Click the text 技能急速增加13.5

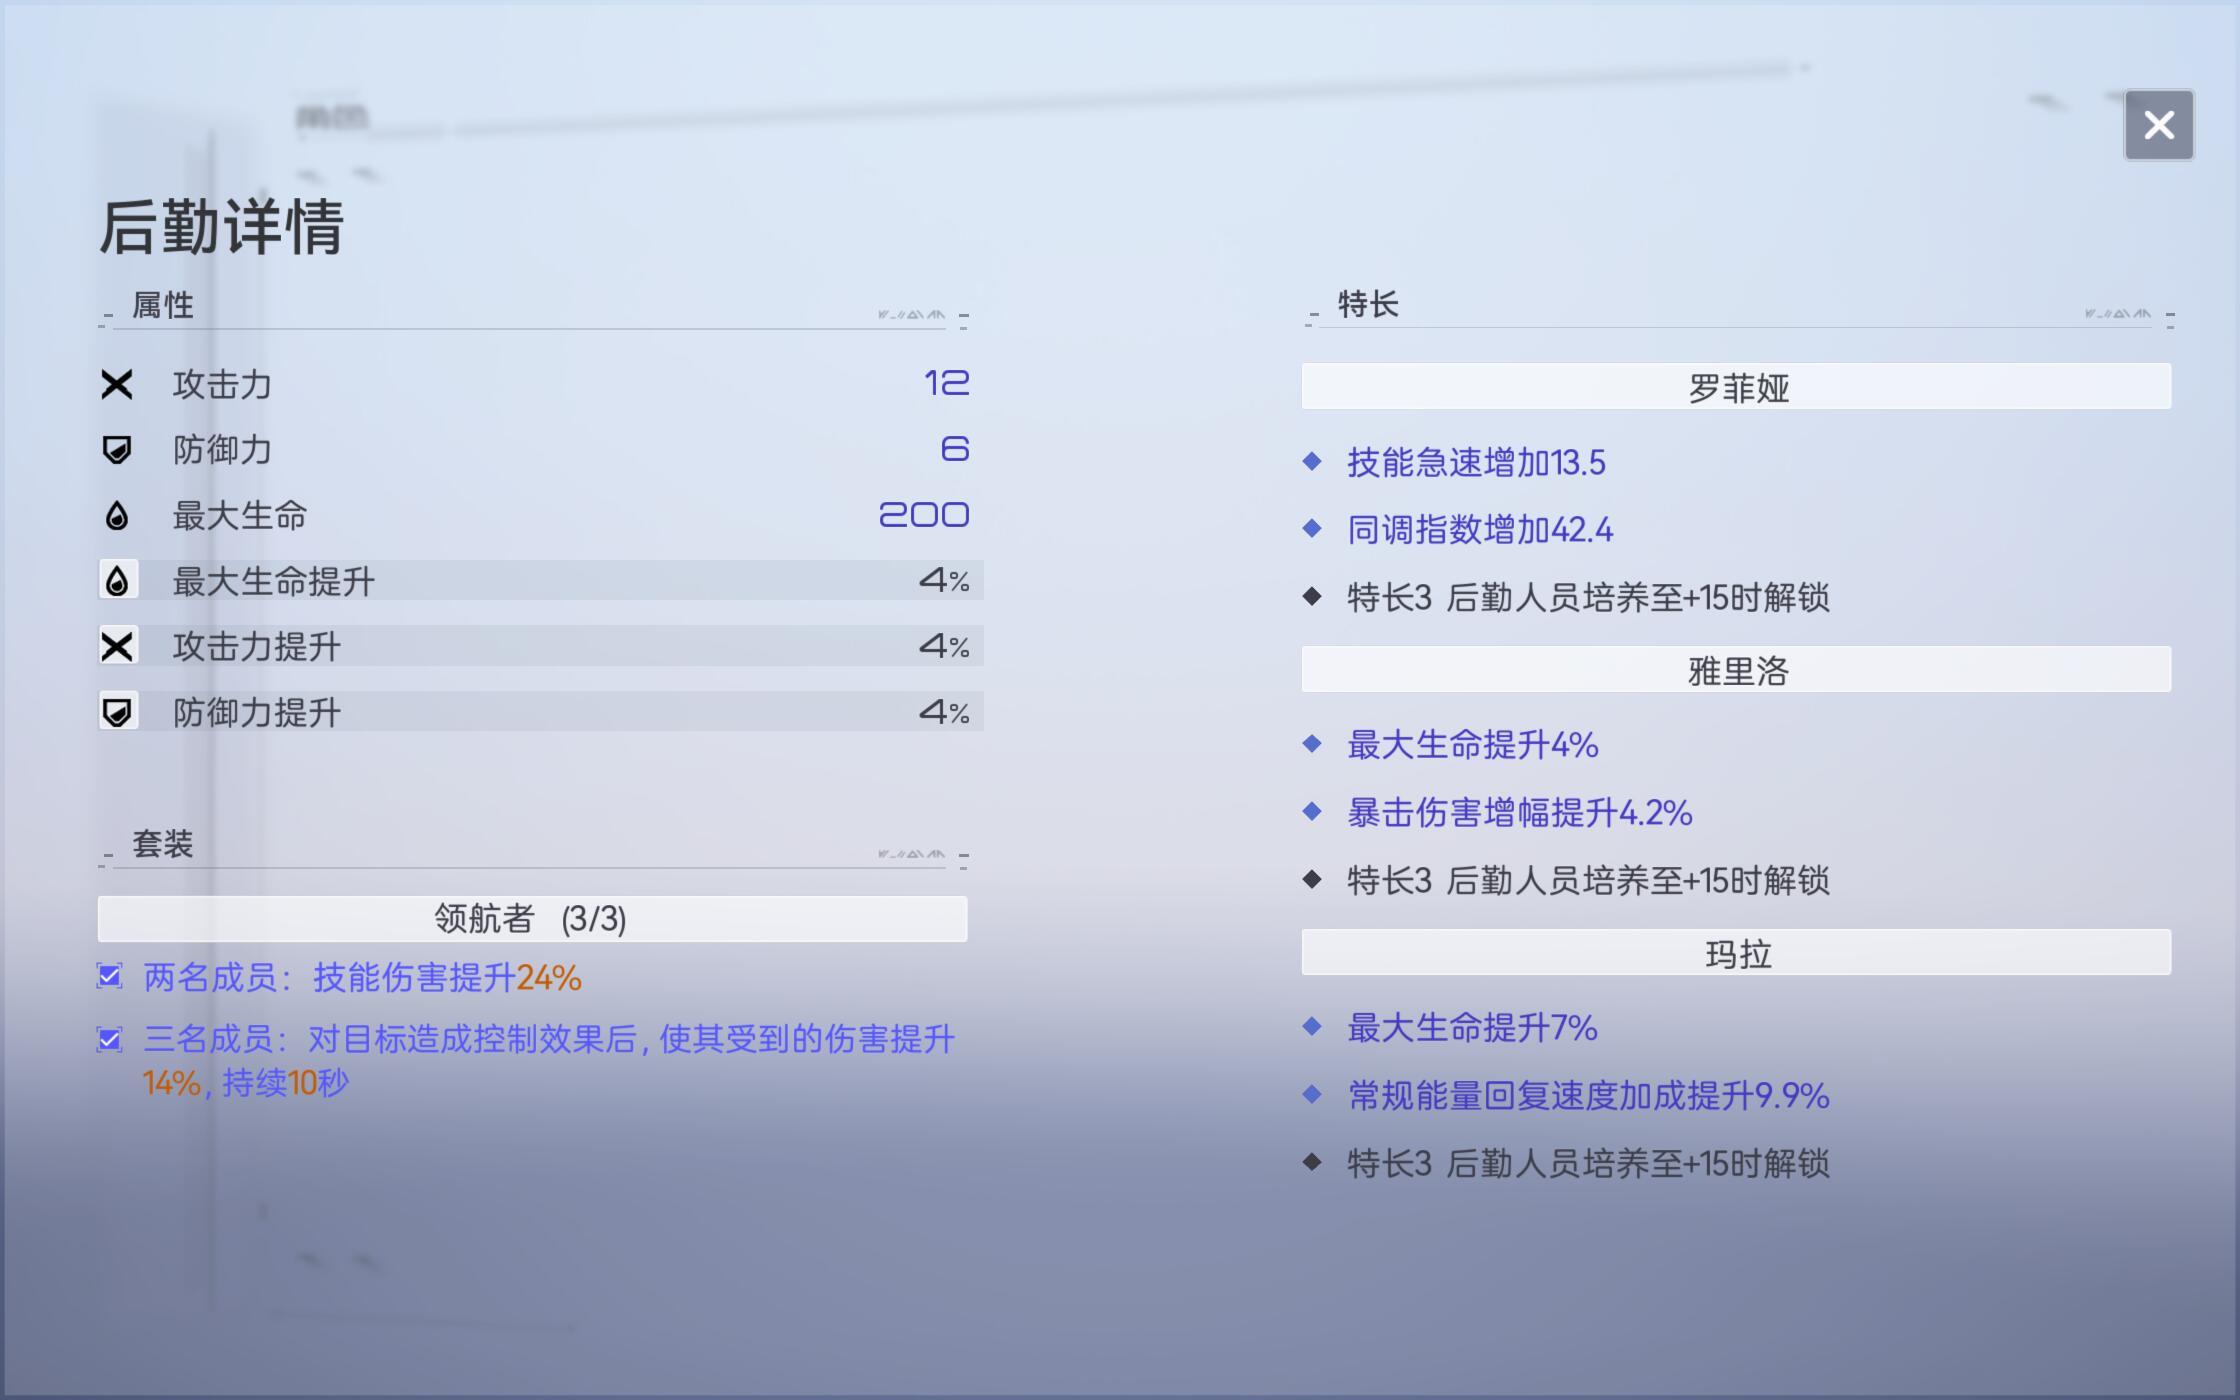pyautogui.click(x=1476, y=462)
